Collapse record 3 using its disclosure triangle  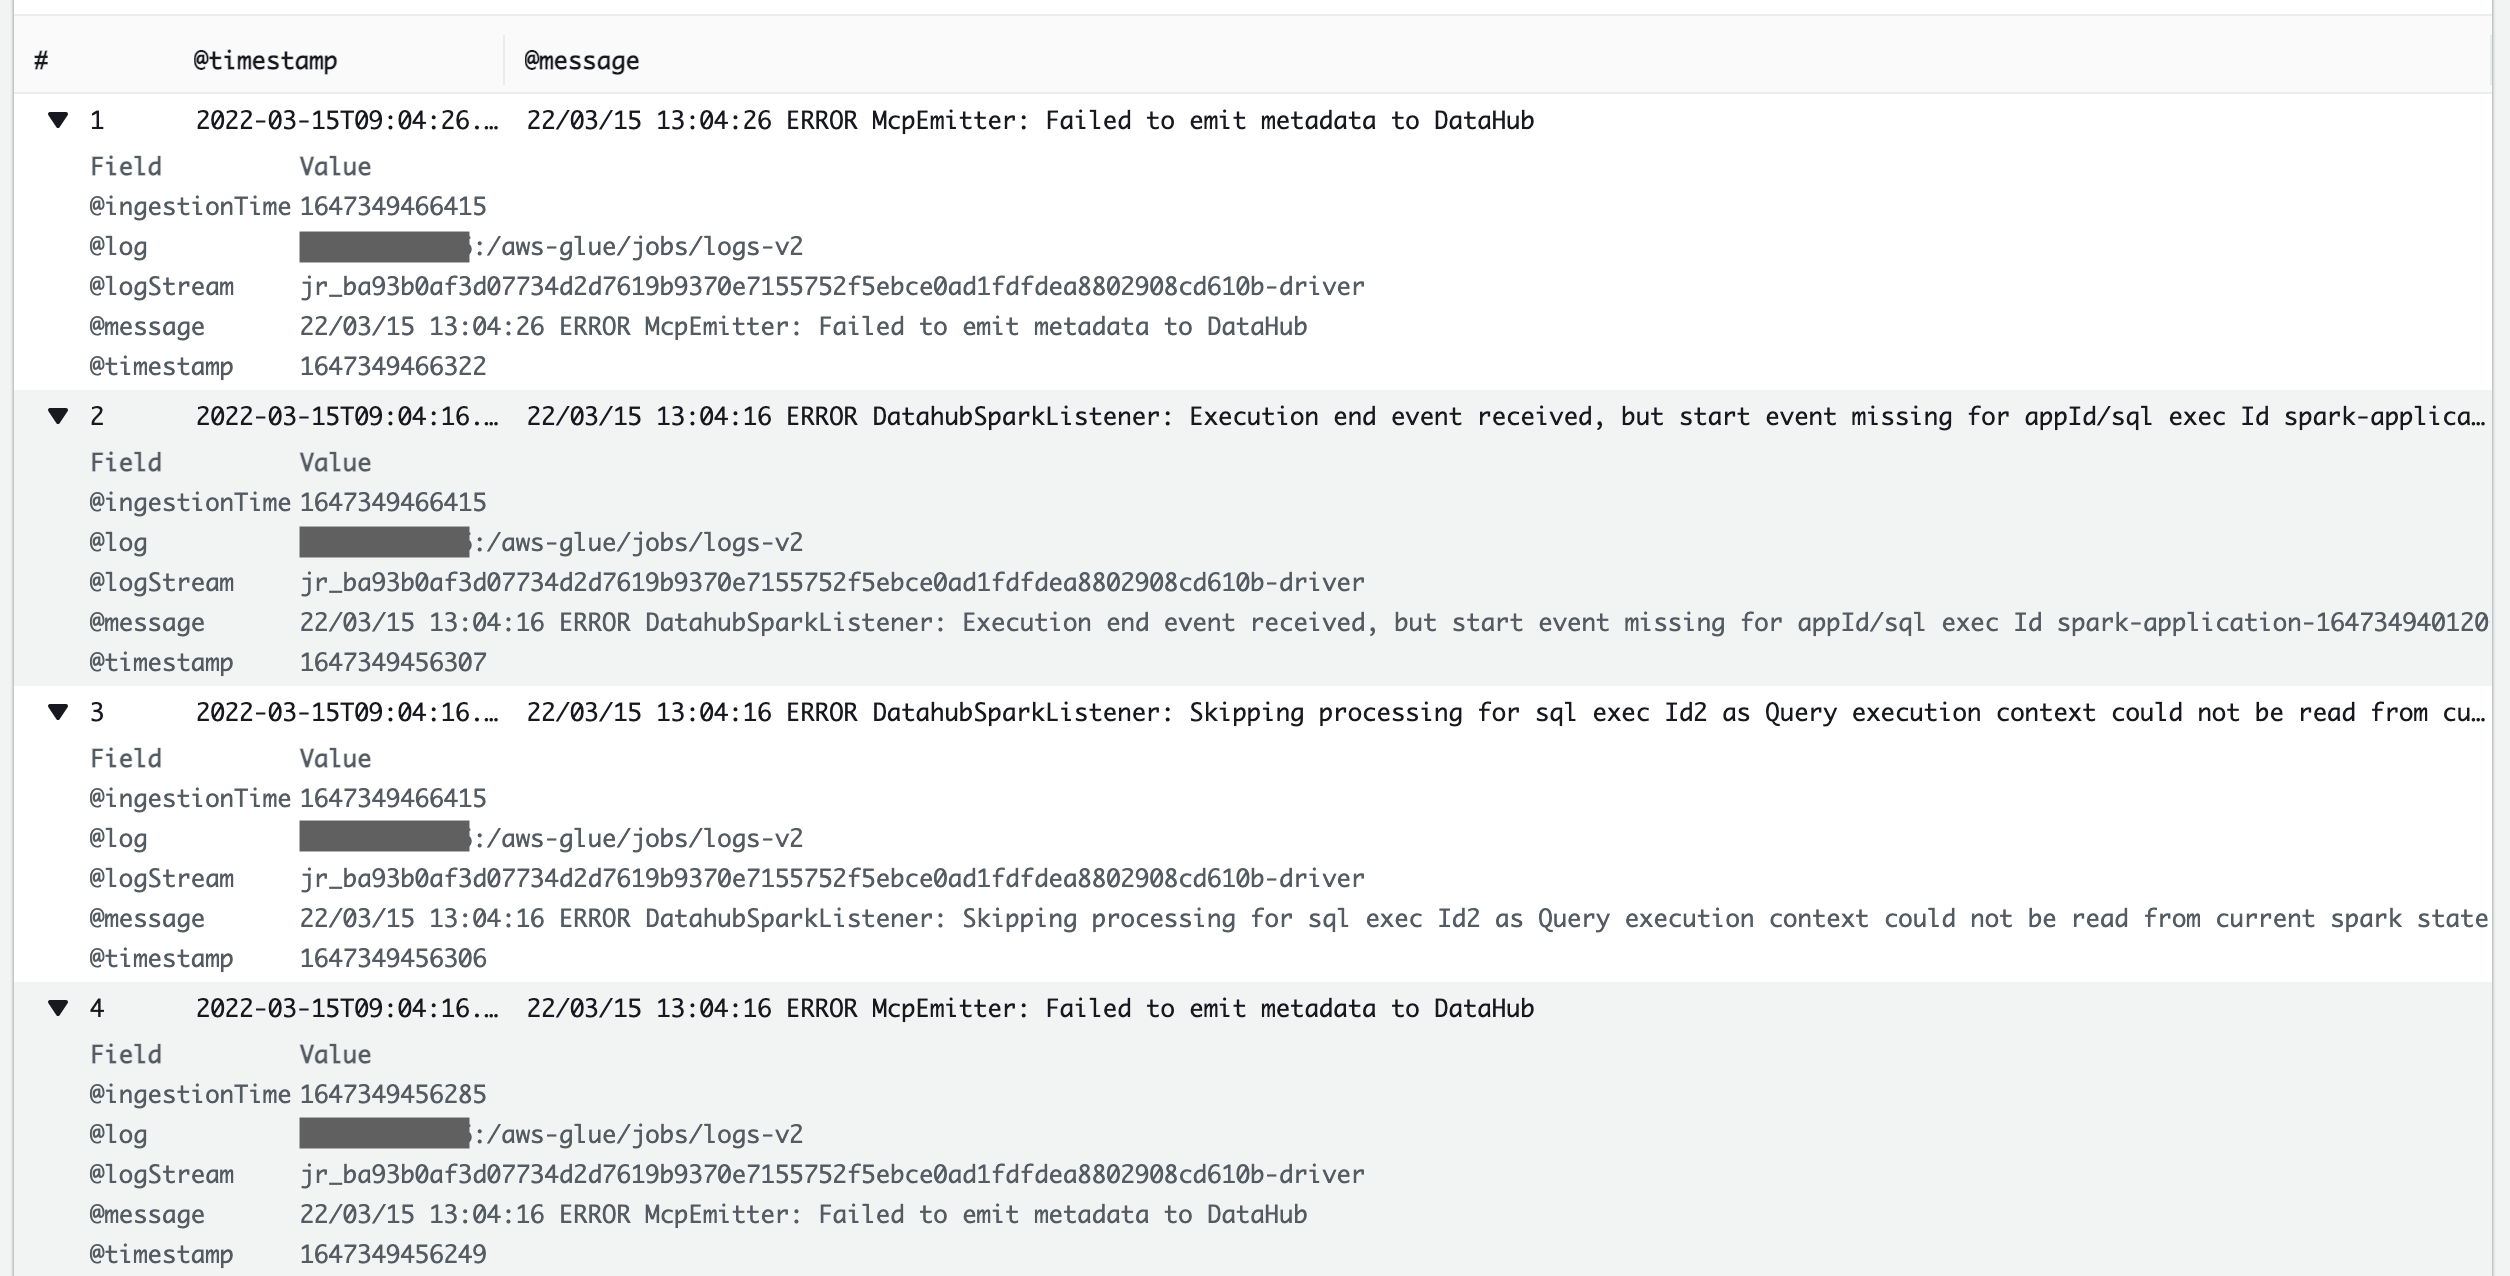57,712
